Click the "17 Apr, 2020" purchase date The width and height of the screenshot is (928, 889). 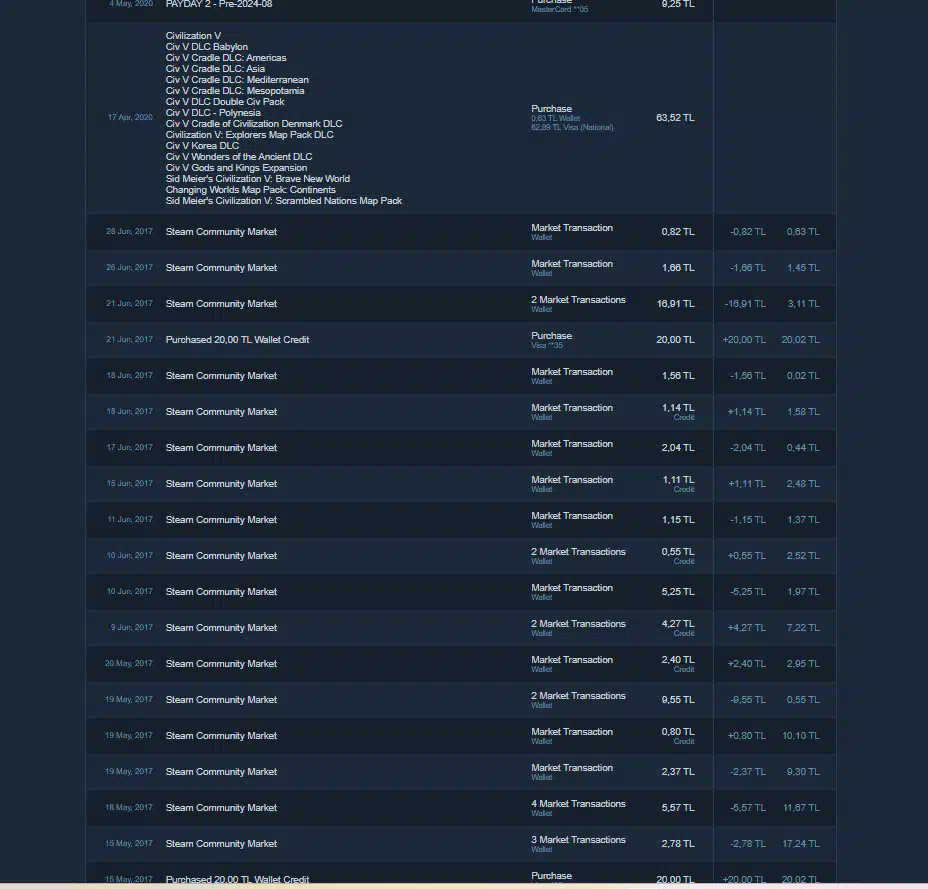coord(130,117)
